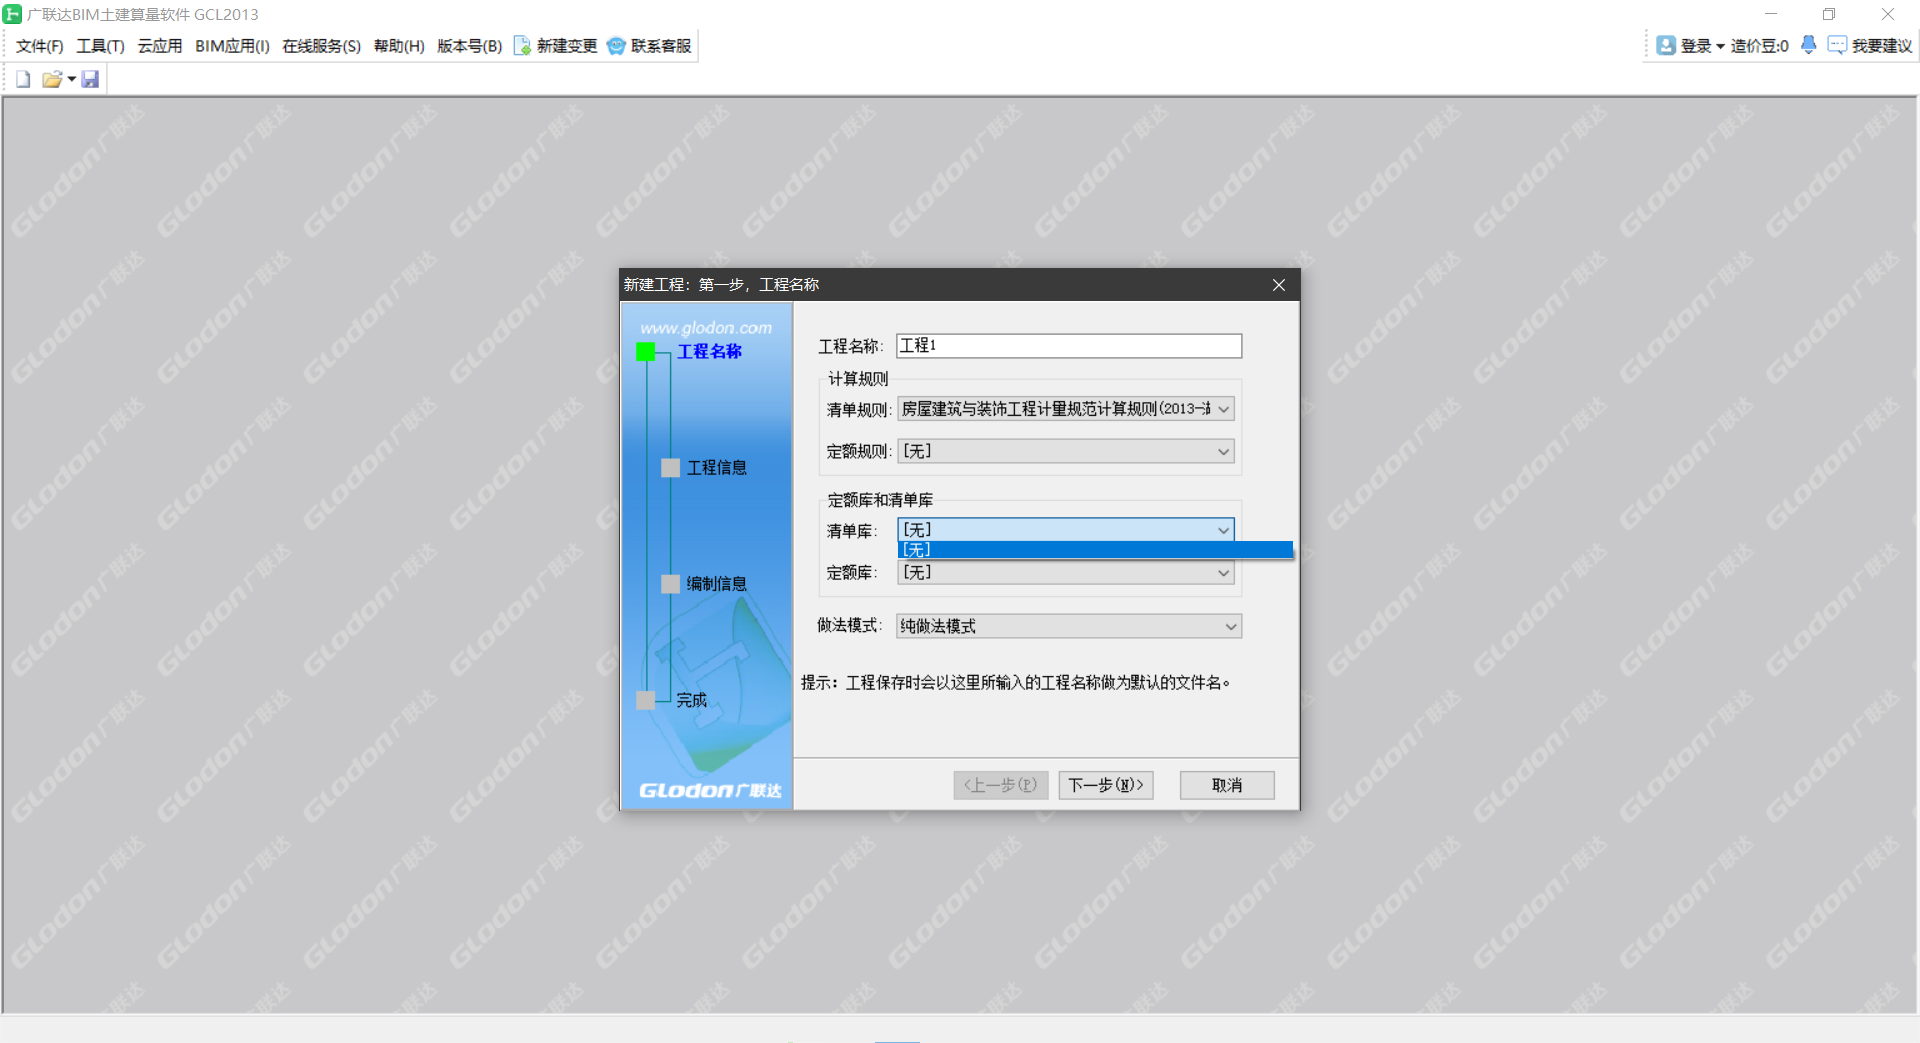Open the BIM应用(I) menu

point(232,46)
